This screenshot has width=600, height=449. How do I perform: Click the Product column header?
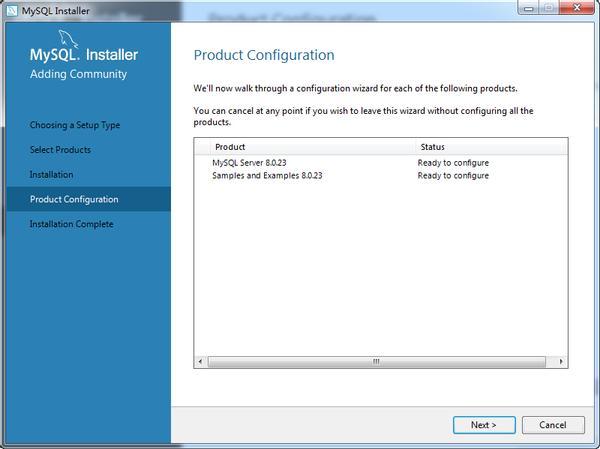click(x=313, y=147)
